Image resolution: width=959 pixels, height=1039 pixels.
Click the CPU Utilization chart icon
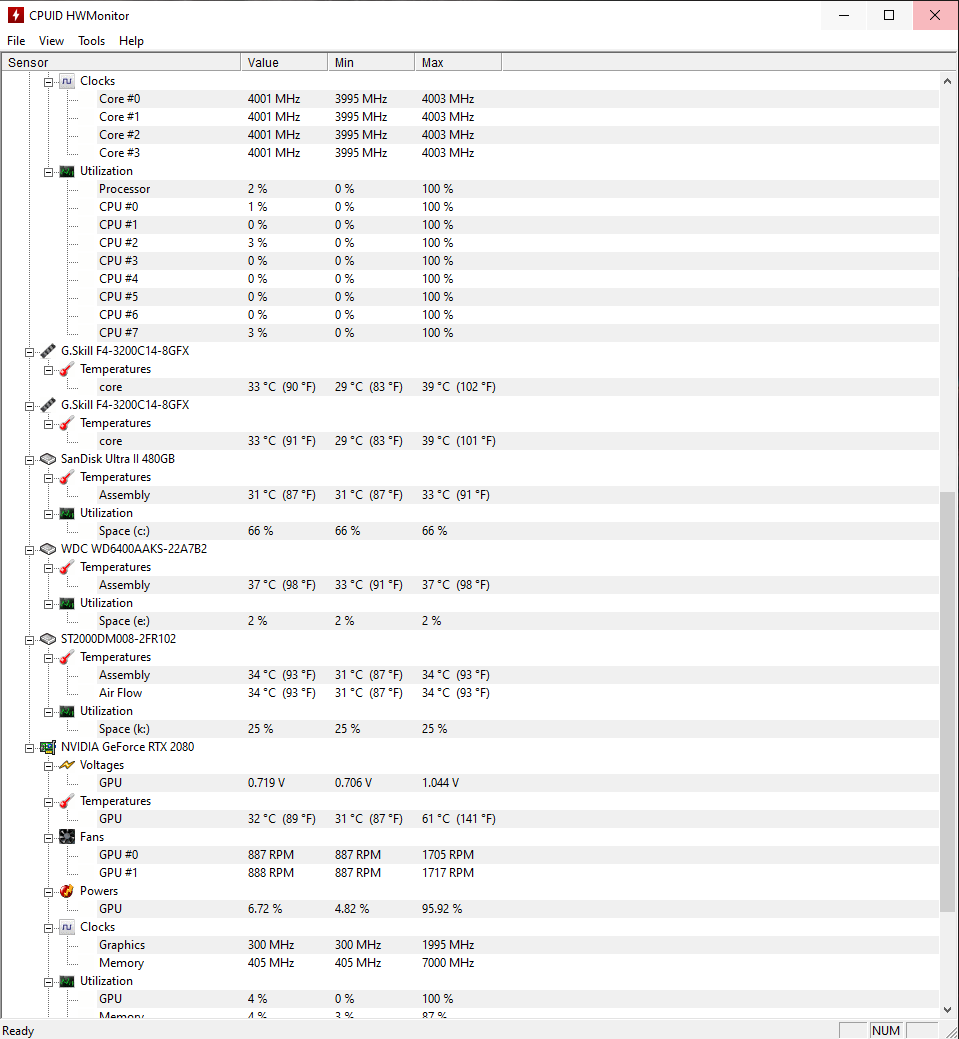67,171
